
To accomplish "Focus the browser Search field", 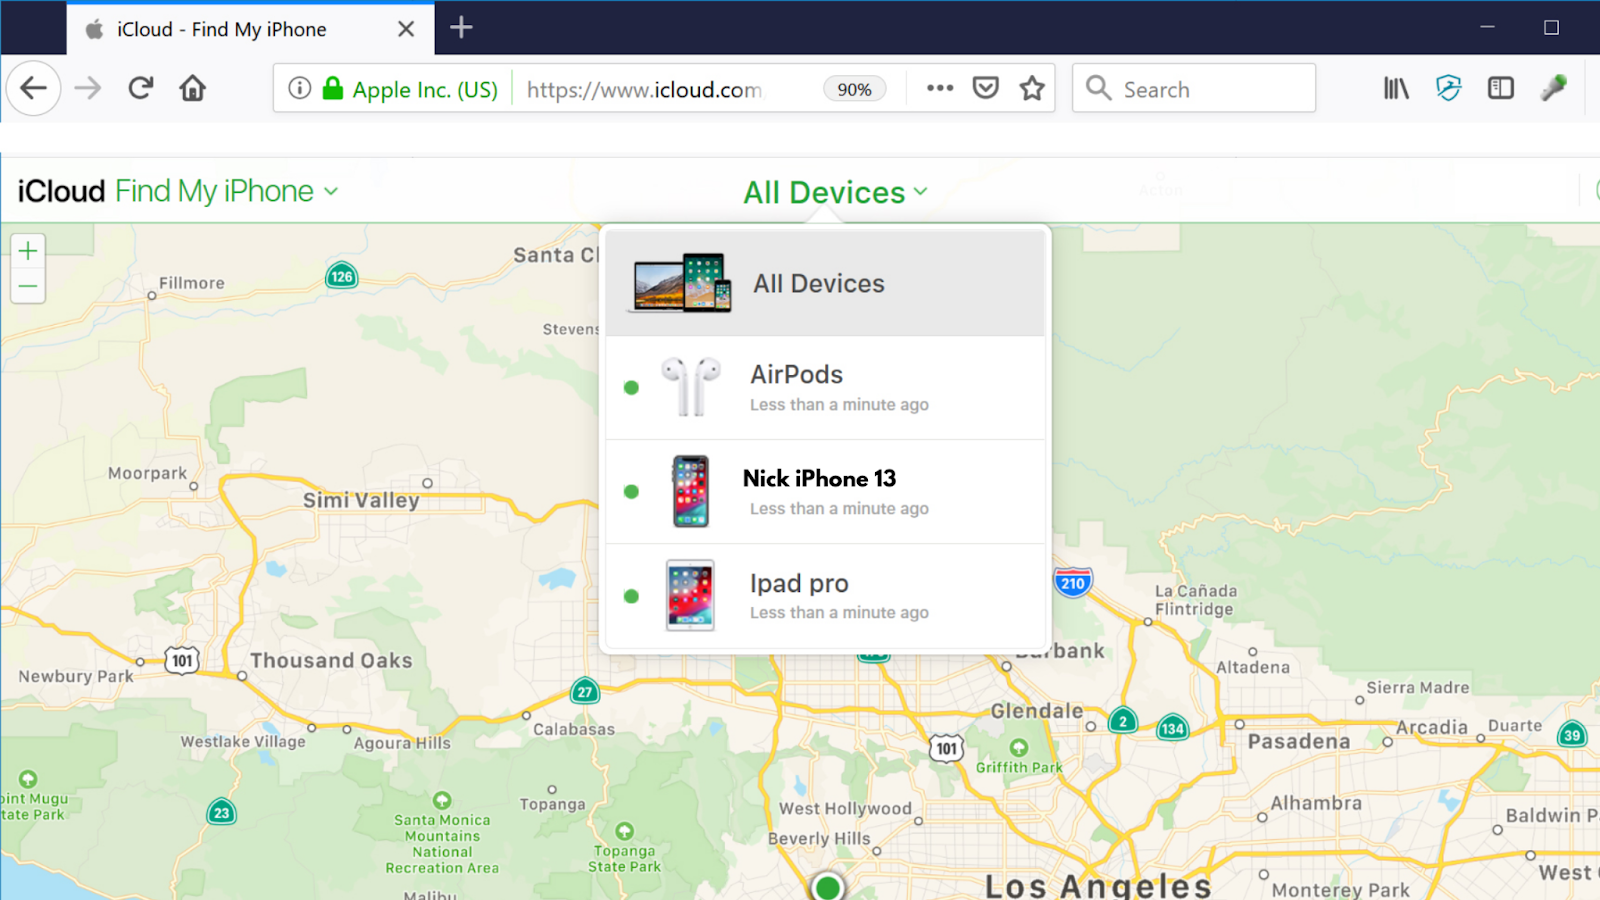I will 1194,89.
